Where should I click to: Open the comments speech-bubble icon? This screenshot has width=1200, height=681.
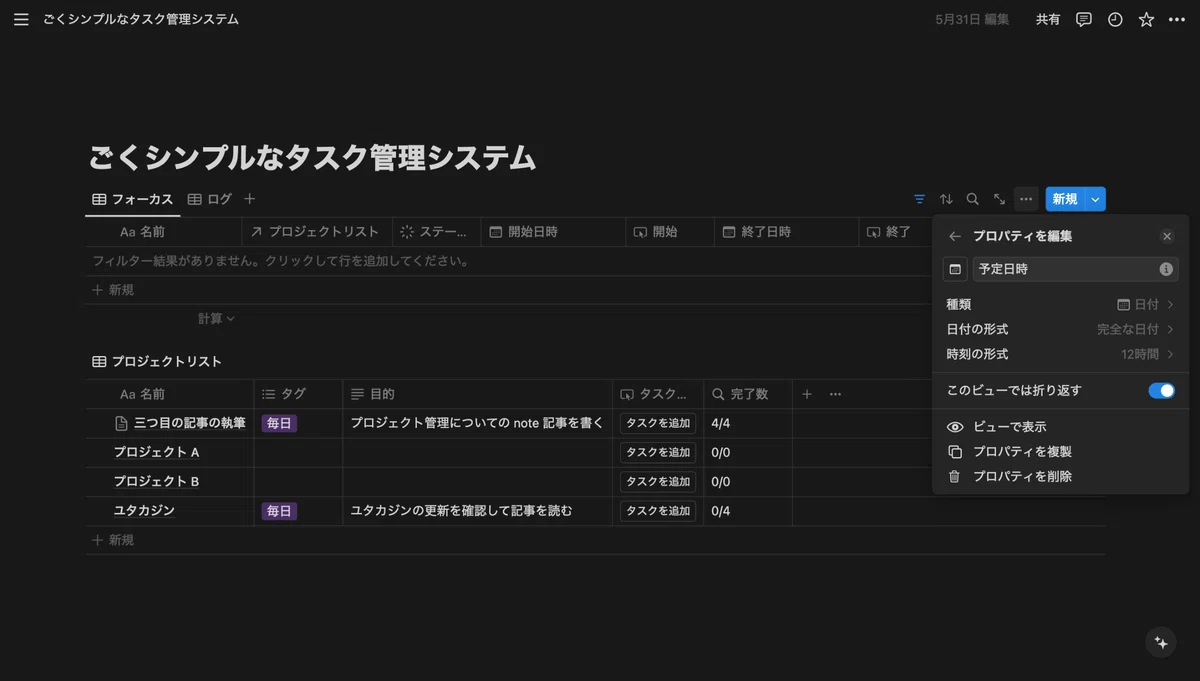1084,19
